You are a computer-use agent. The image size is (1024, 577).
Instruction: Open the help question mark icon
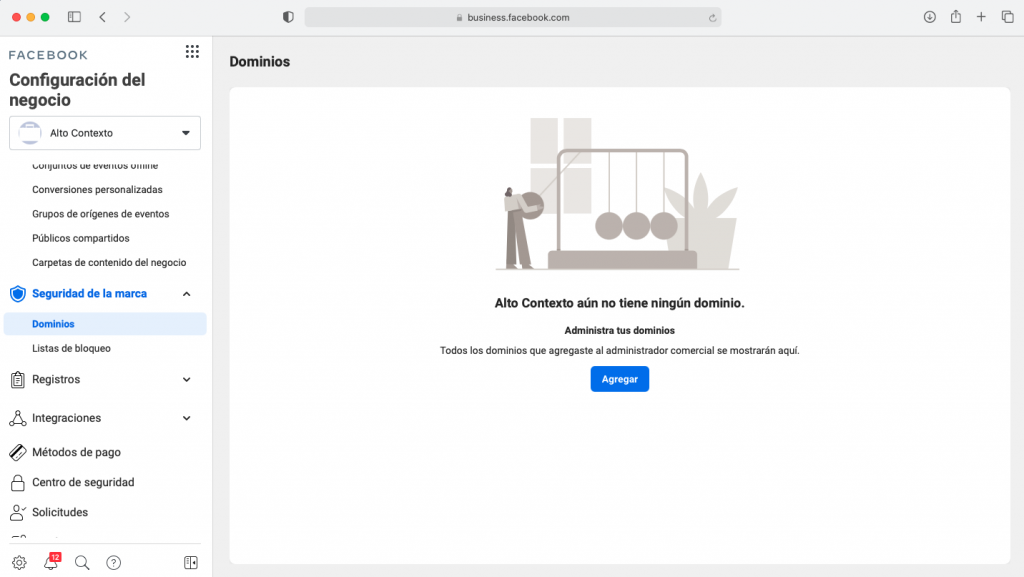[x=113, y=562]
